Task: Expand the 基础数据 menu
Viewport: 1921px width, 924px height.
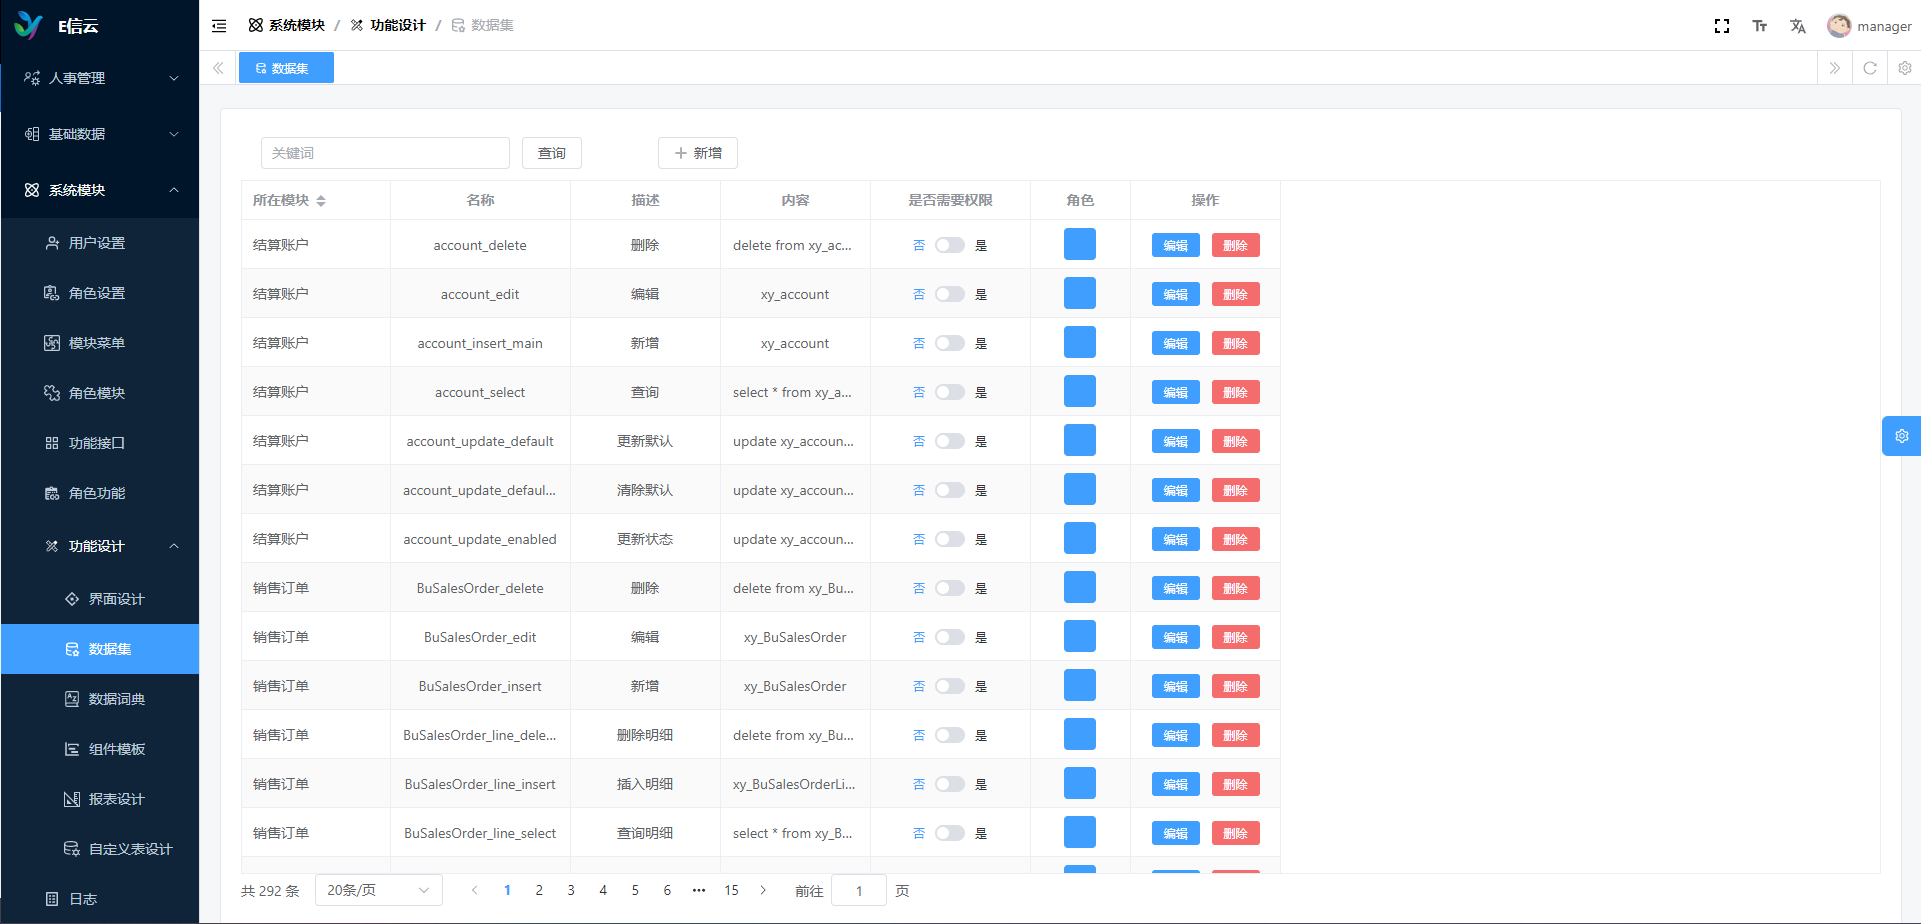Action: [100, 134]
